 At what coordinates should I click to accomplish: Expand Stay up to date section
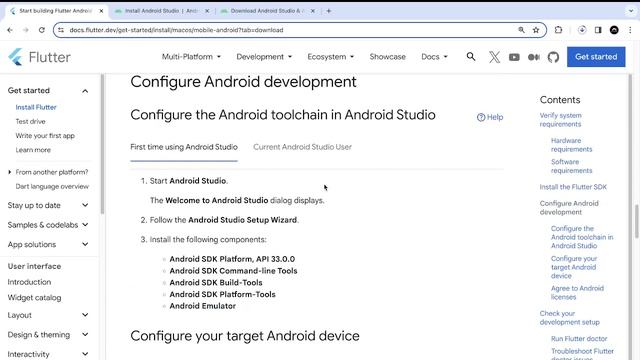click(48, 205)
